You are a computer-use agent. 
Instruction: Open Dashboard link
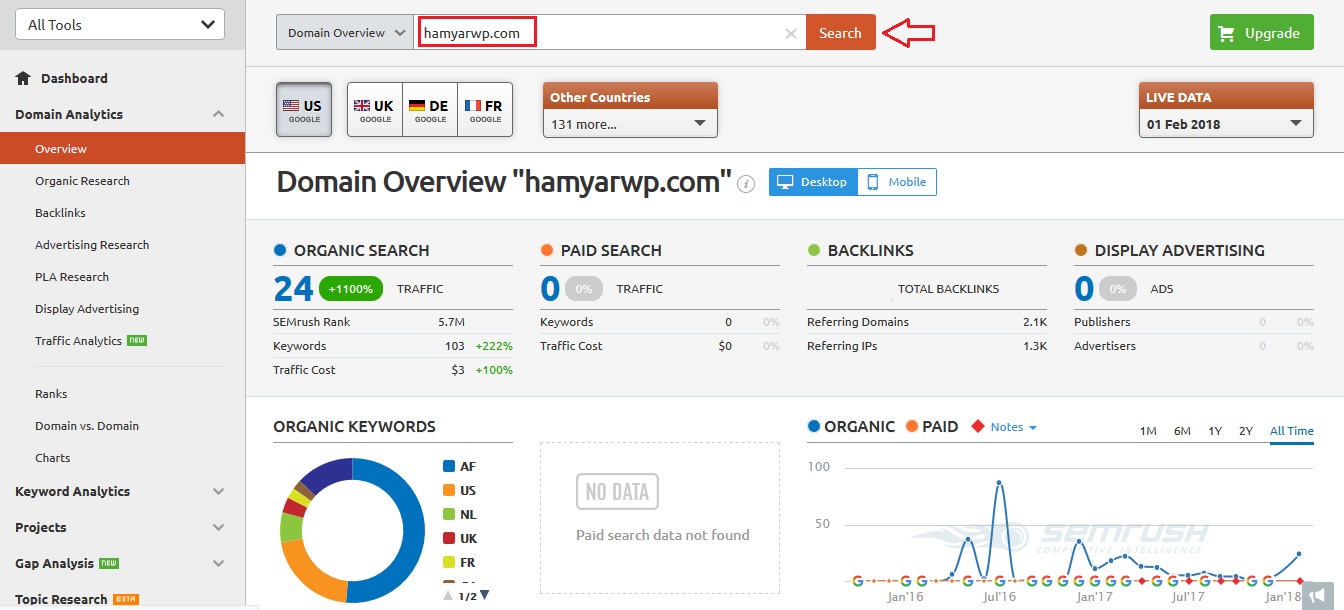[x=74, y=78]
